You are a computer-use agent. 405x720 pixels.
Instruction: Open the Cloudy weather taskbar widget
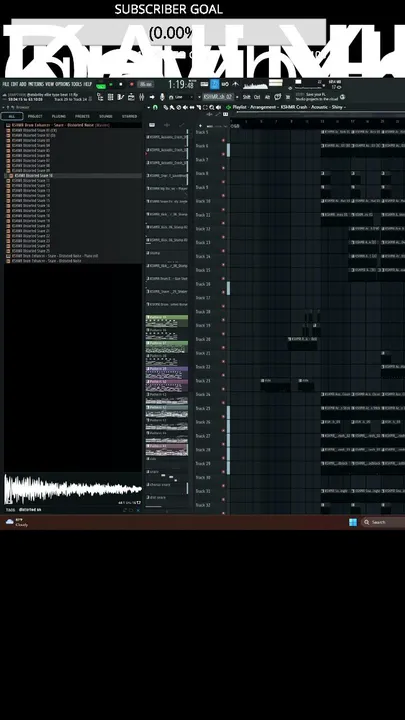point(17,522)
